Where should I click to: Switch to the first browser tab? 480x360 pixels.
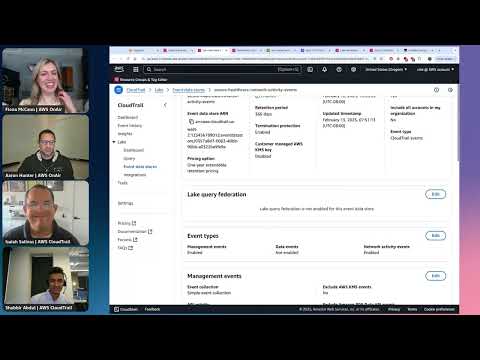(x=143, y=50)
